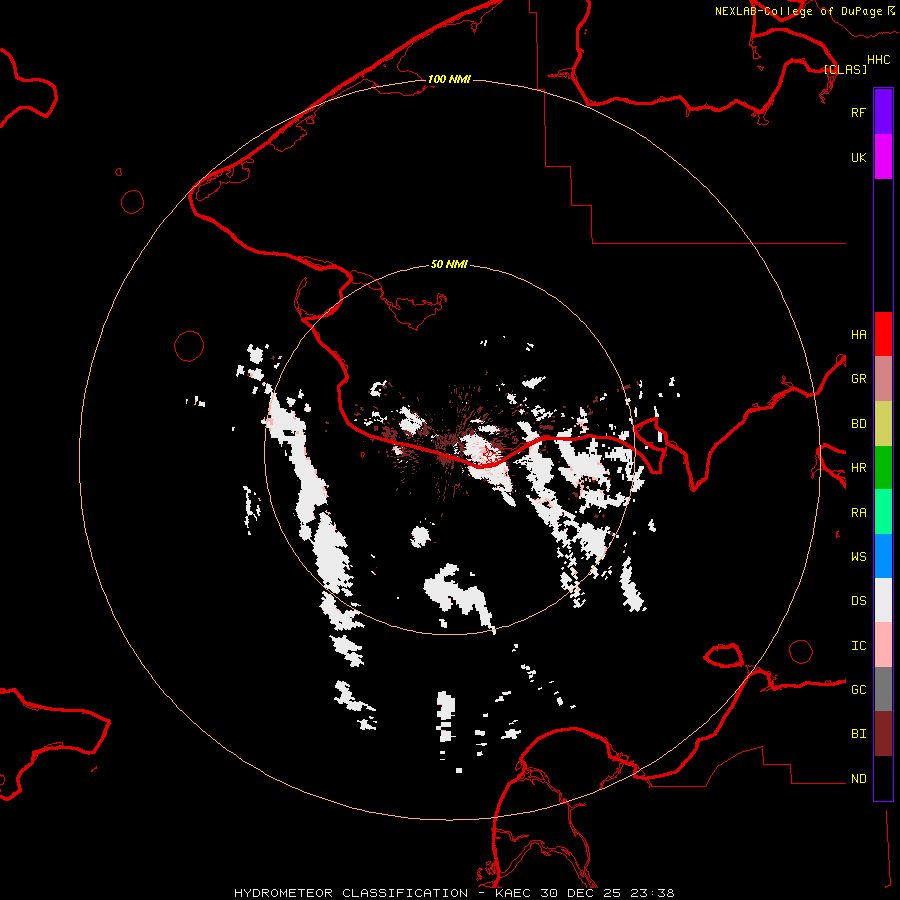Click the KAEC station identifier

514,893
